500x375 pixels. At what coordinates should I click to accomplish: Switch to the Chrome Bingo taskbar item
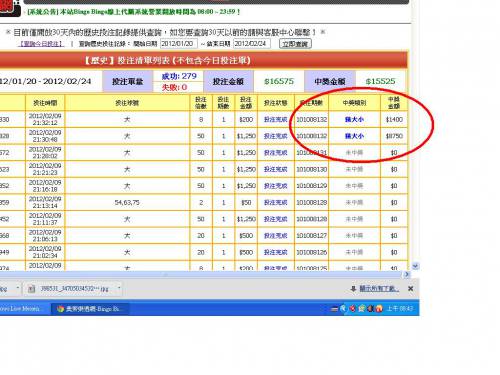click(x=89, y=309)
